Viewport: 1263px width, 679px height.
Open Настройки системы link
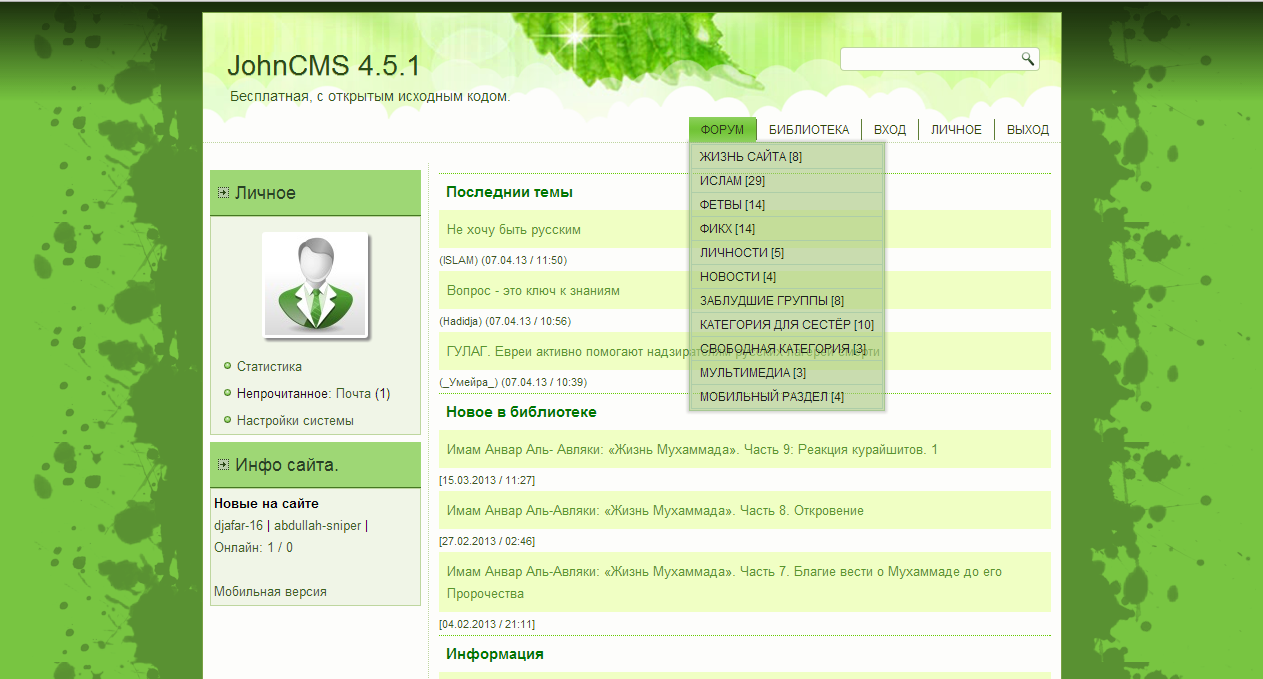coord(295,421)
